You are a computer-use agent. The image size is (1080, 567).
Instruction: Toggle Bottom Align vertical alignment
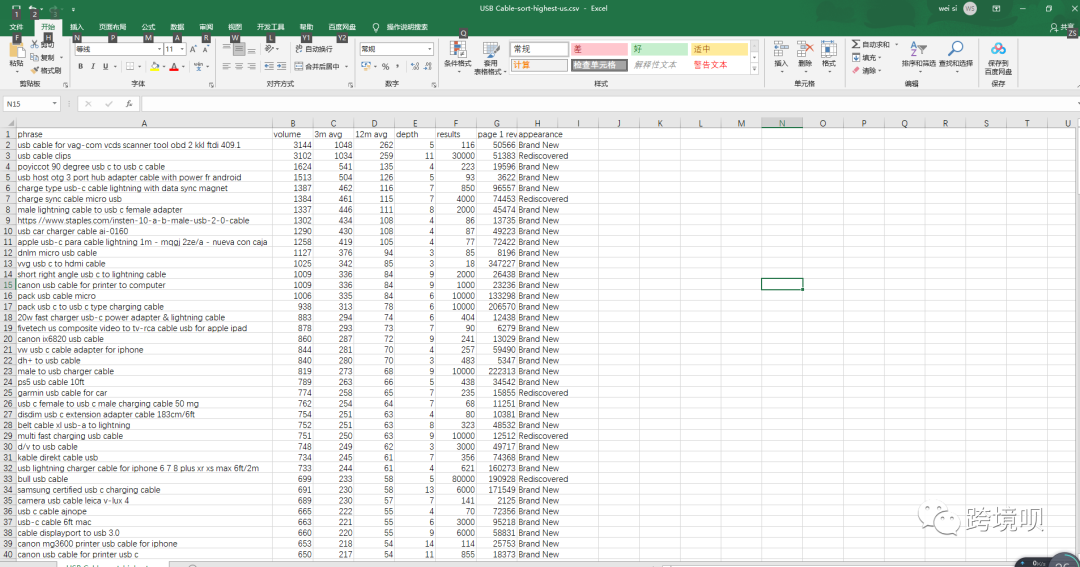pyautogui.click(x=251, y=49)
